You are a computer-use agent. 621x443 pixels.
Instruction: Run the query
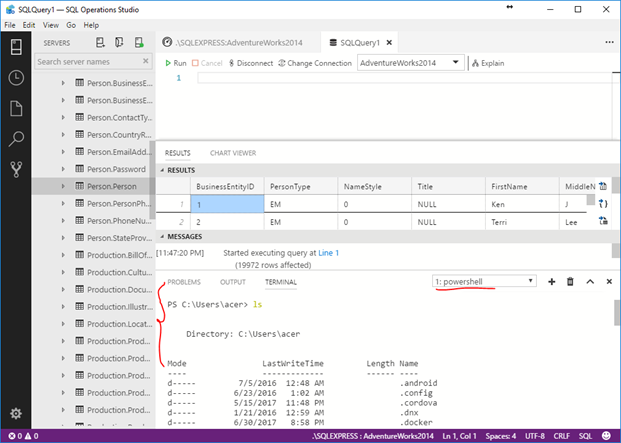click(176, 63)
